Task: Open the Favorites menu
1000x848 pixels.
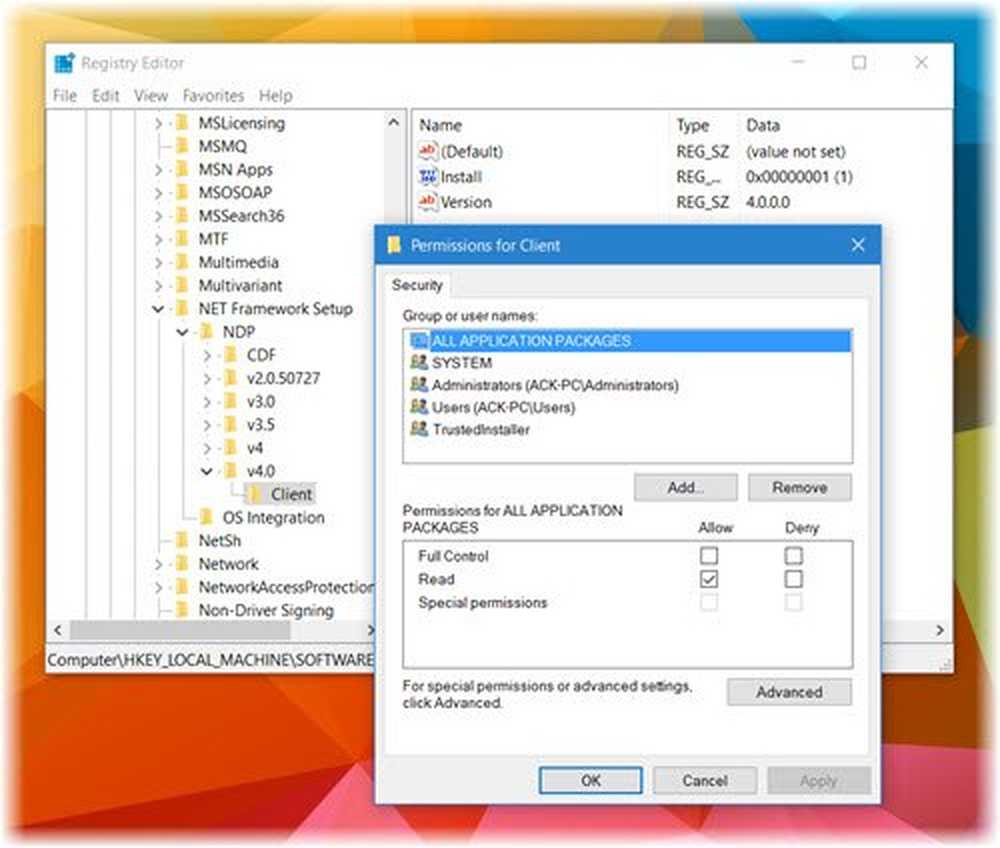Action: click(x=213, y=96)
